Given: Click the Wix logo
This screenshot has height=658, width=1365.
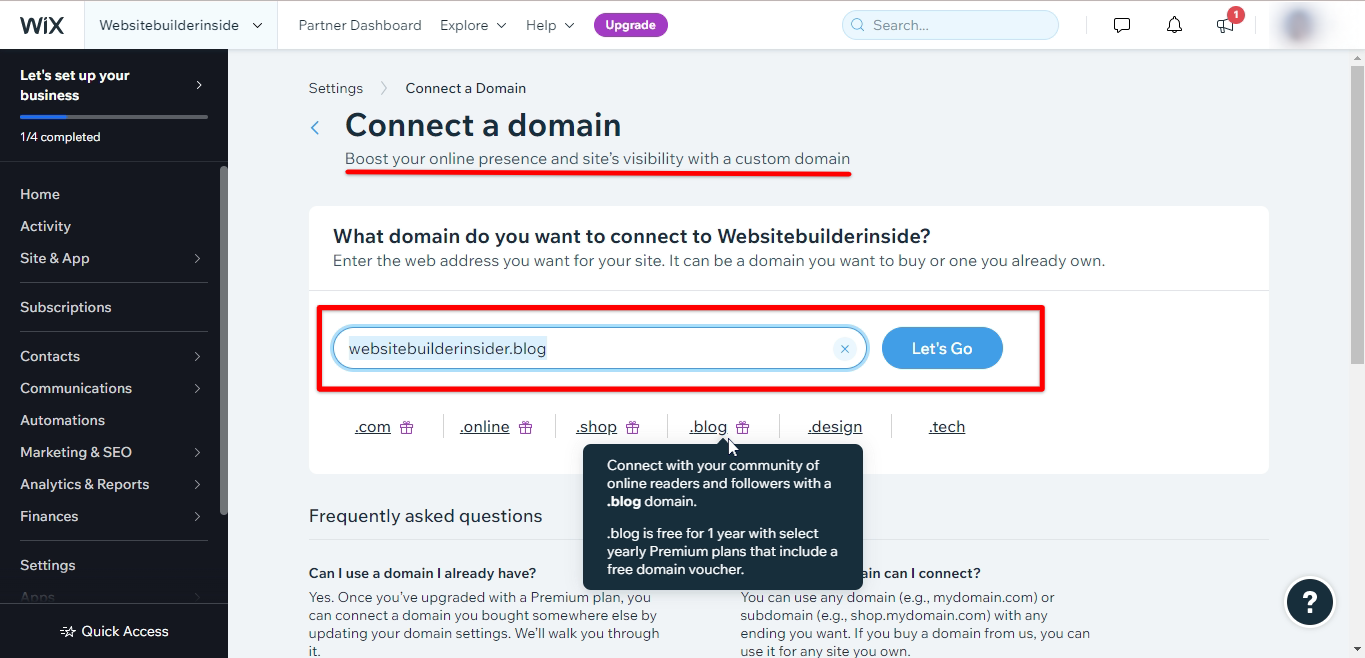Looking at the screenshot, I should (42, 25).
